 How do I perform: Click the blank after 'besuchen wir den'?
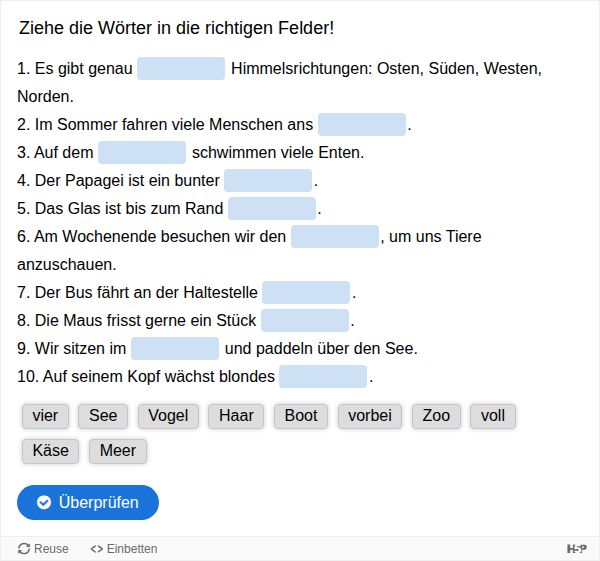[335, 237]
